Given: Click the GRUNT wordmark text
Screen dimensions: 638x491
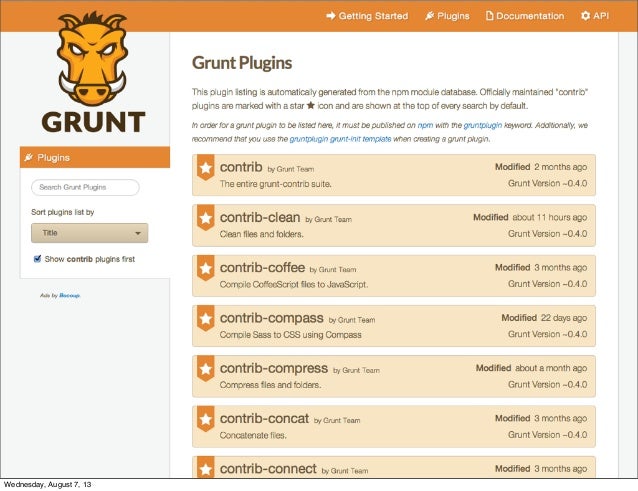Looking at the screenshot, I should click(93, 122).
